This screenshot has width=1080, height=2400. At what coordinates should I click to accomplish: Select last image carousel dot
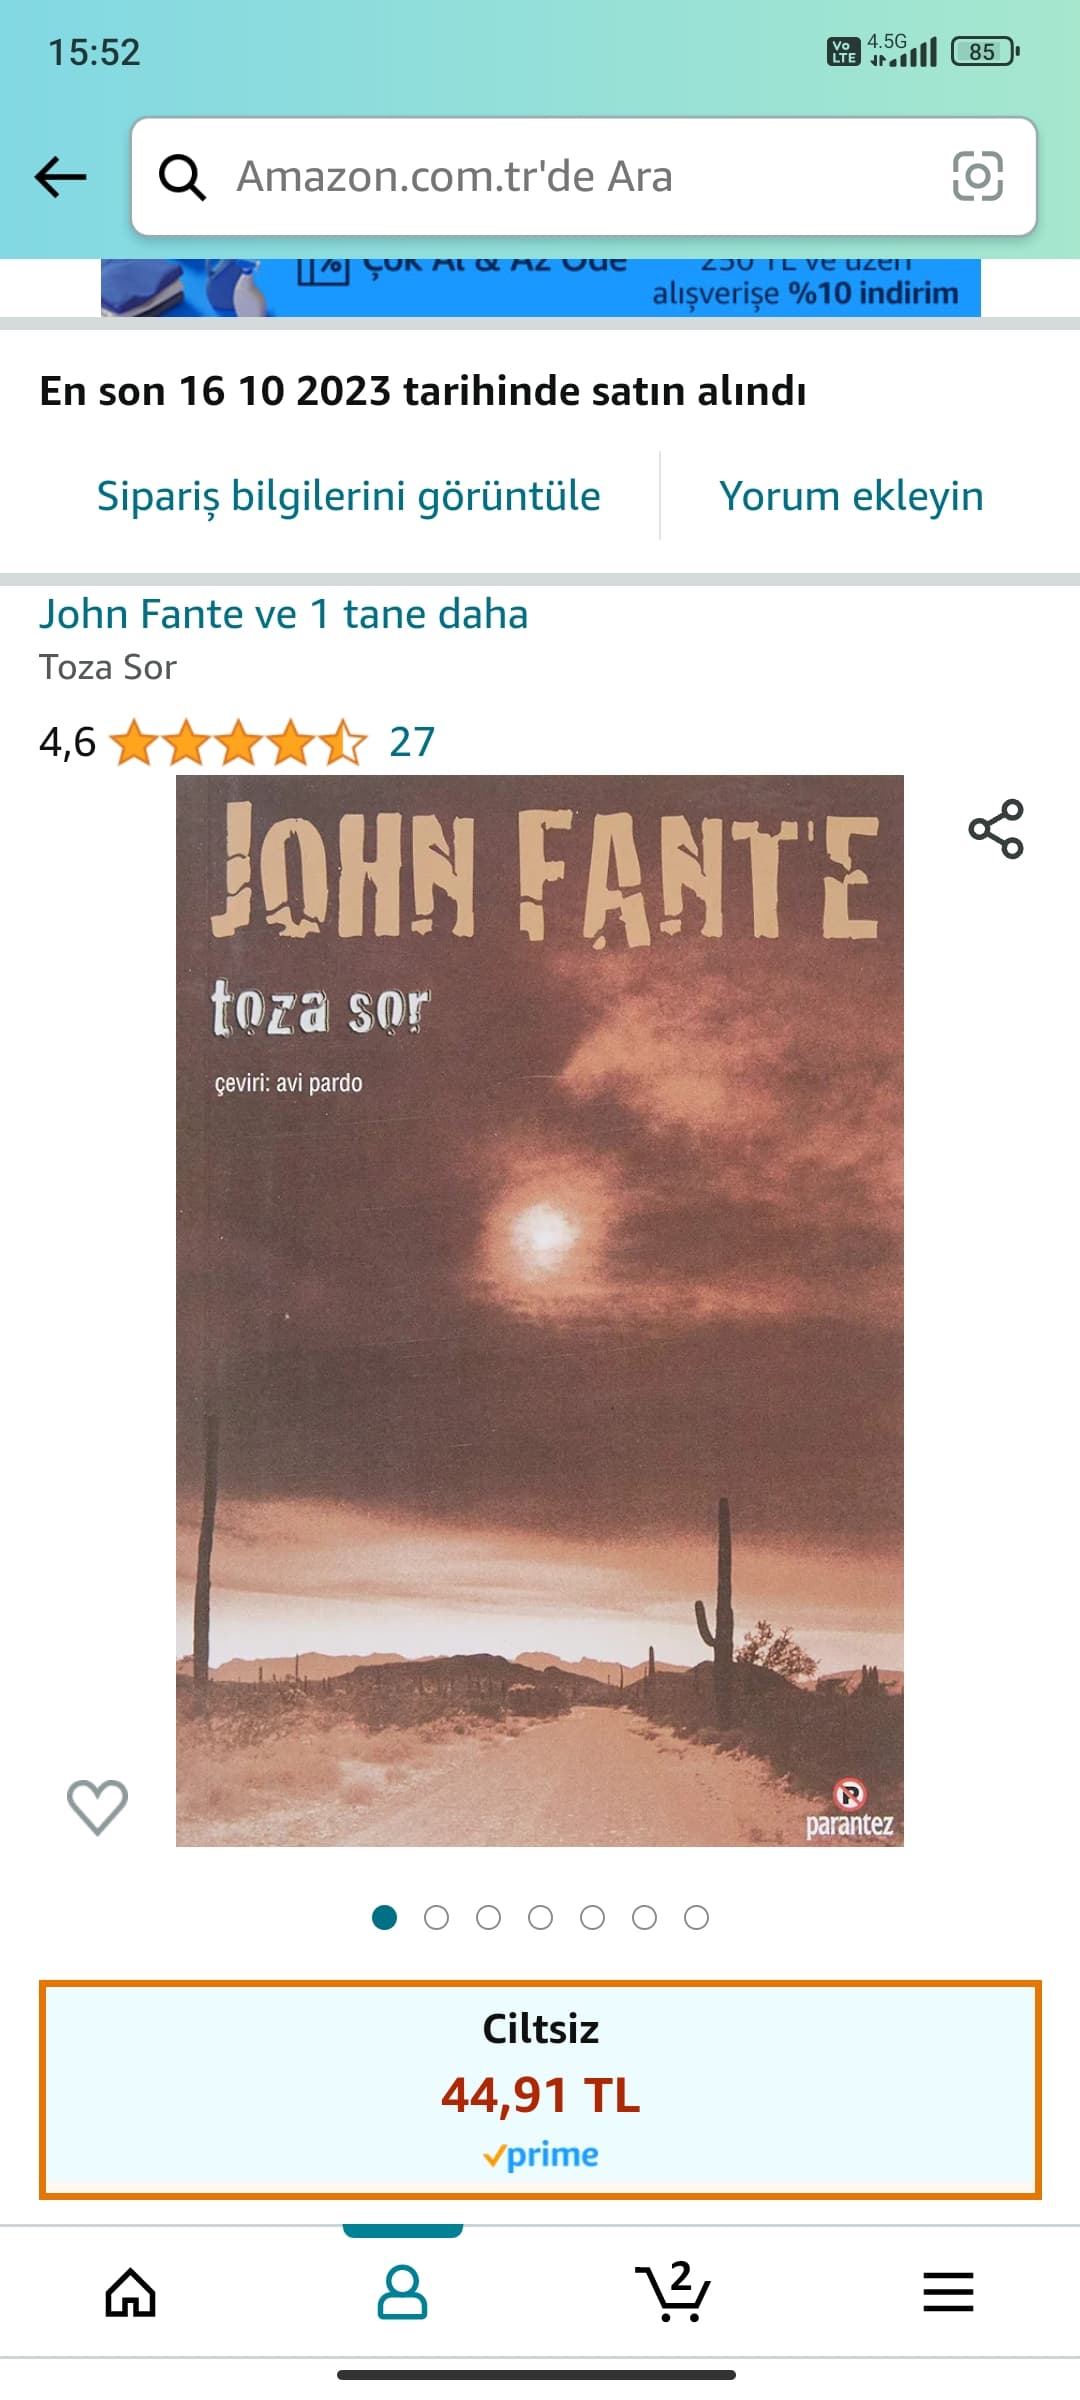696,1917
